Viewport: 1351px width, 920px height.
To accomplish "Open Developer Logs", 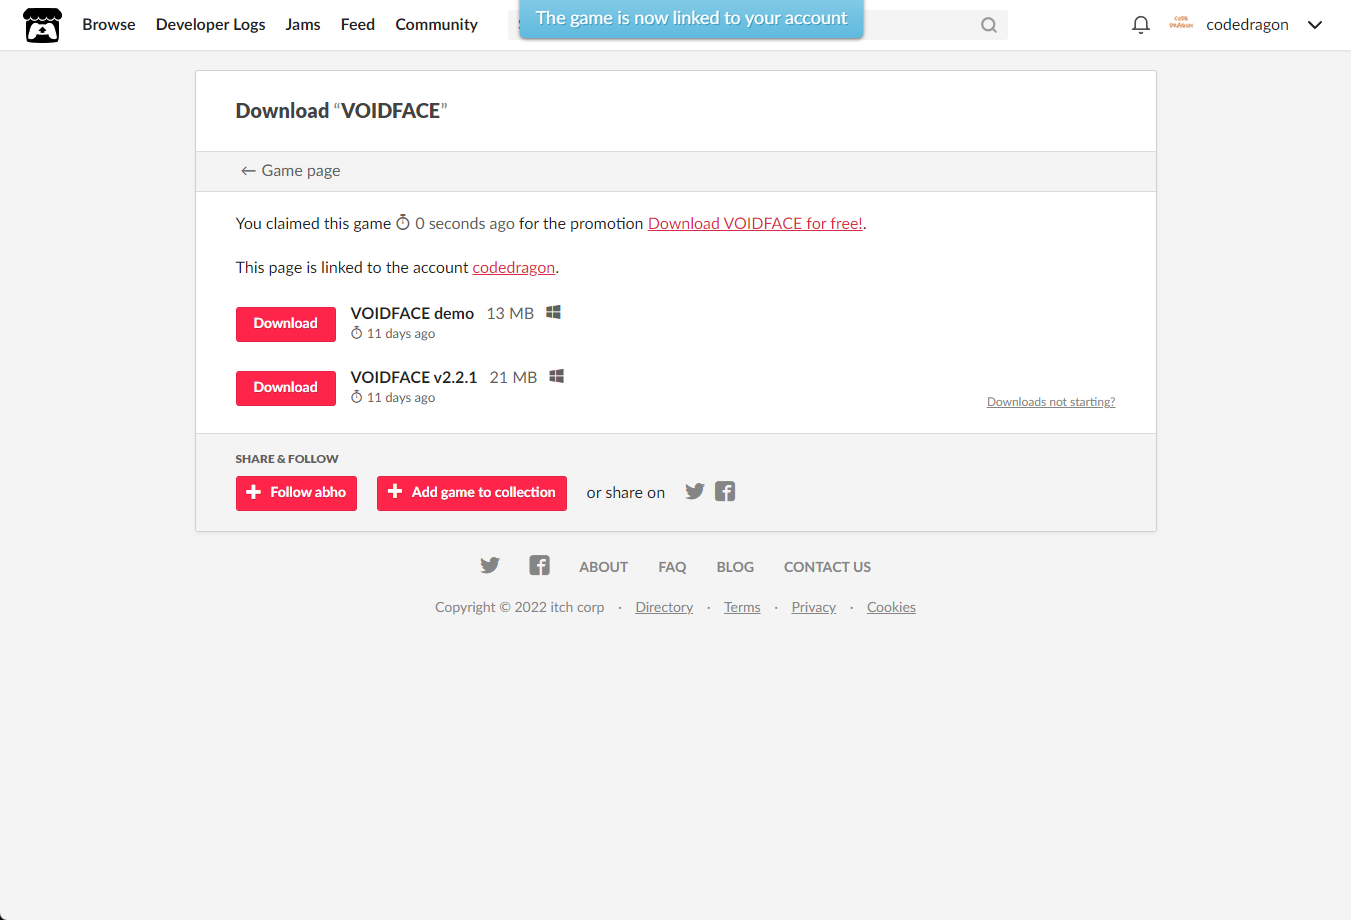I will 211,25.
